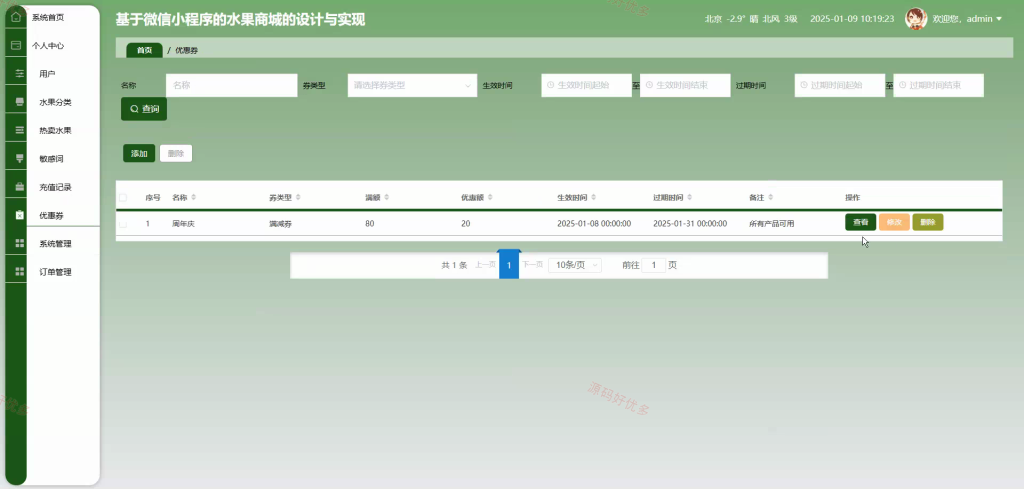This screenshot has width=1024, height=489.
Task: Open the 水果分类 menu item
Action: tap(56, 103)
